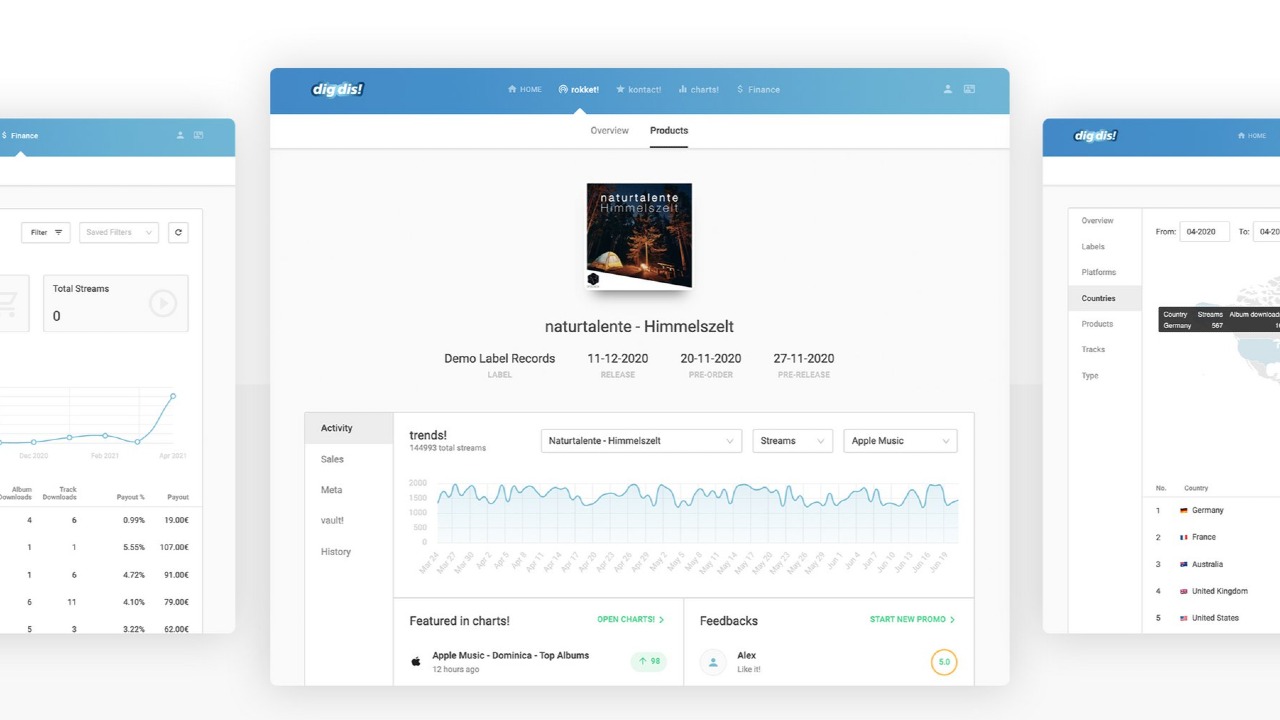The height and width of the screenshot is (720, 1280).
Task: Open charts! in the top navigation
Action: click(699, 90)
